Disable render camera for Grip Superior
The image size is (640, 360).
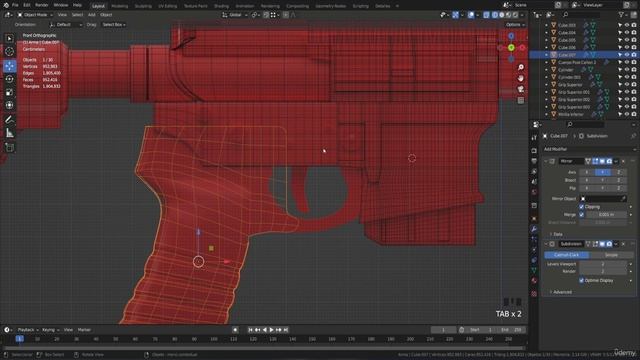point(634,85)
